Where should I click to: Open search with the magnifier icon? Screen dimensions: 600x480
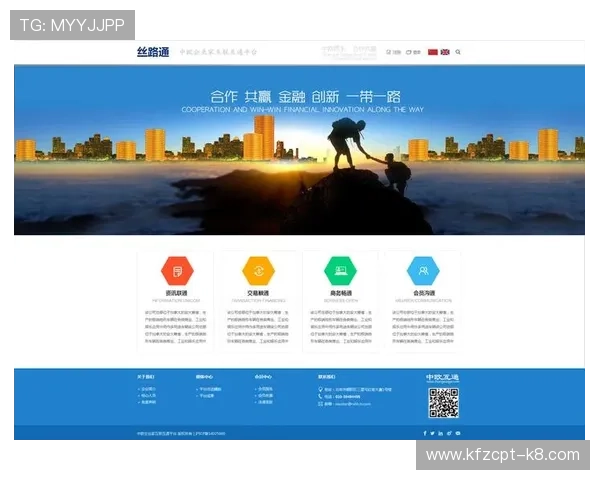pyautogui.click(x=458, y=52)
